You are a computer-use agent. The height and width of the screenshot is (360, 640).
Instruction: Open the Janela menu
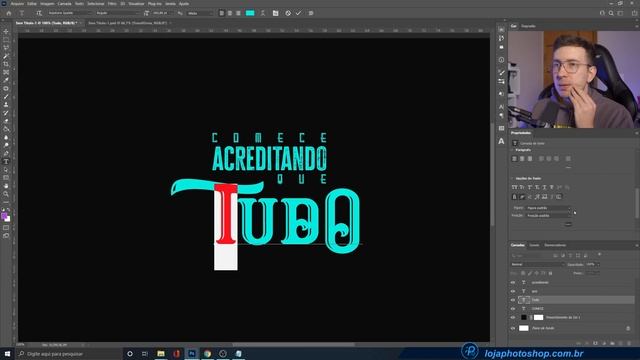(170, 4)
